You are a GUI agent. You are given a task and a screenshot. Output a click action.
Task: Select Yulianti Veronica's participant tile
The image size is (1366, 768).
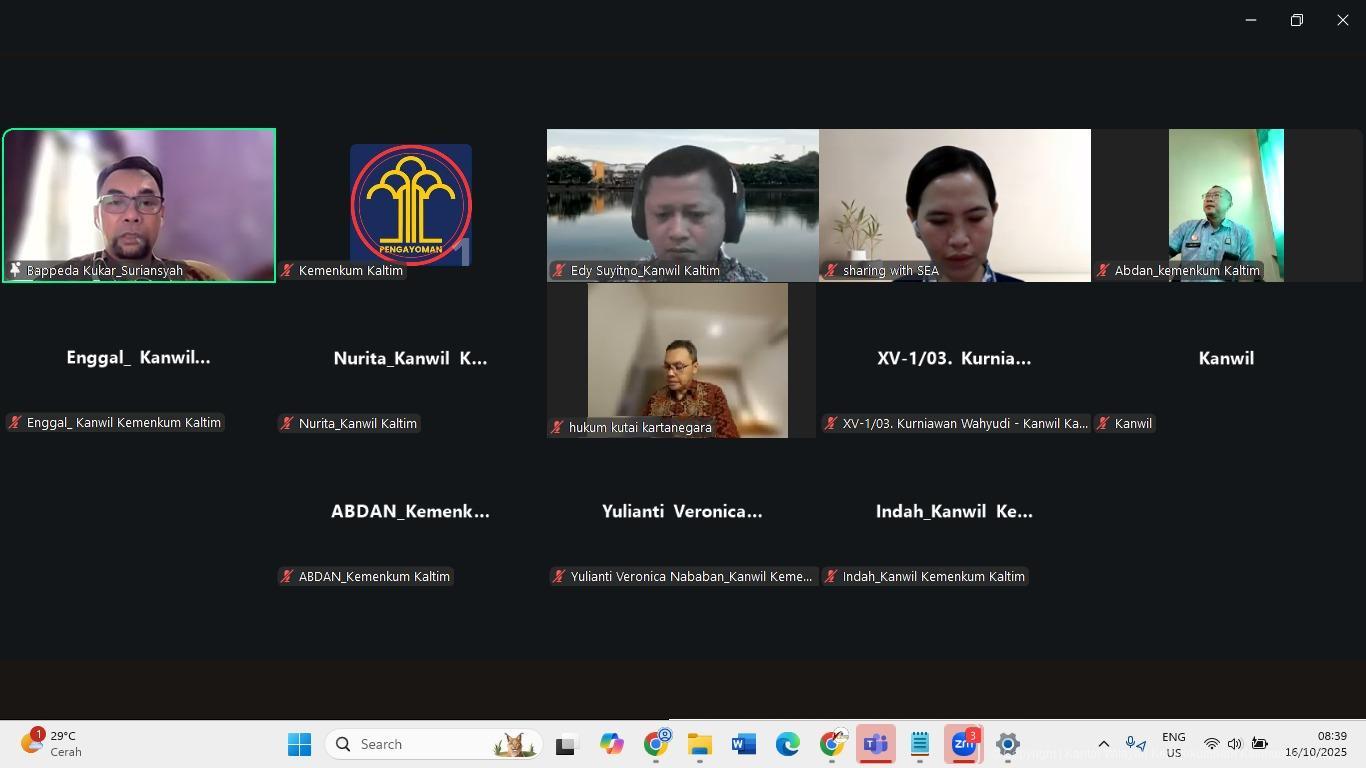tap(683, 511)
